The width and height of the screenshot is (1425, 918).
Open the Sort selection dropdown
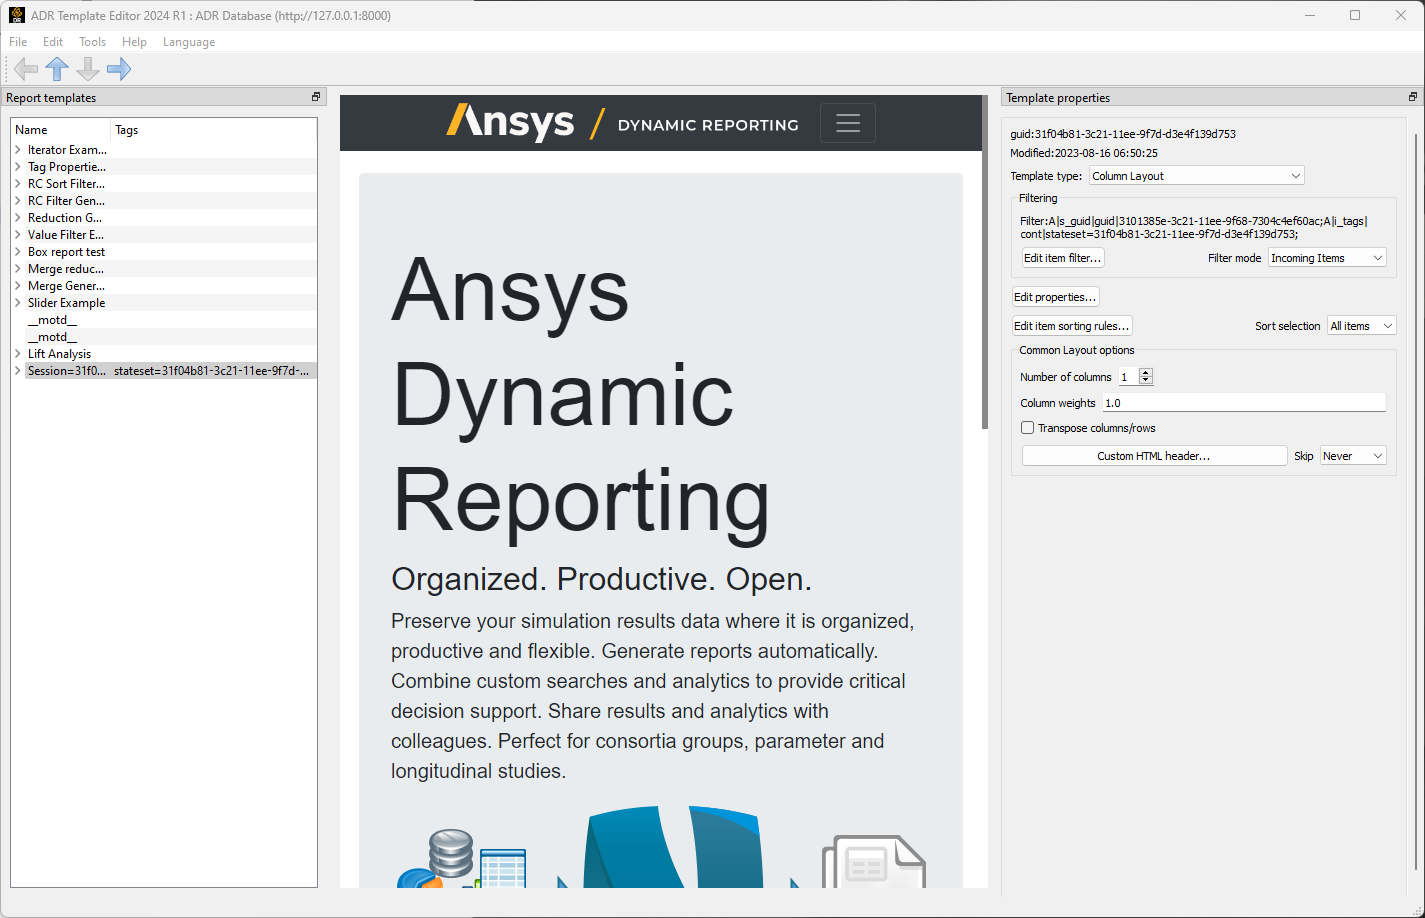pos(1361,326)
